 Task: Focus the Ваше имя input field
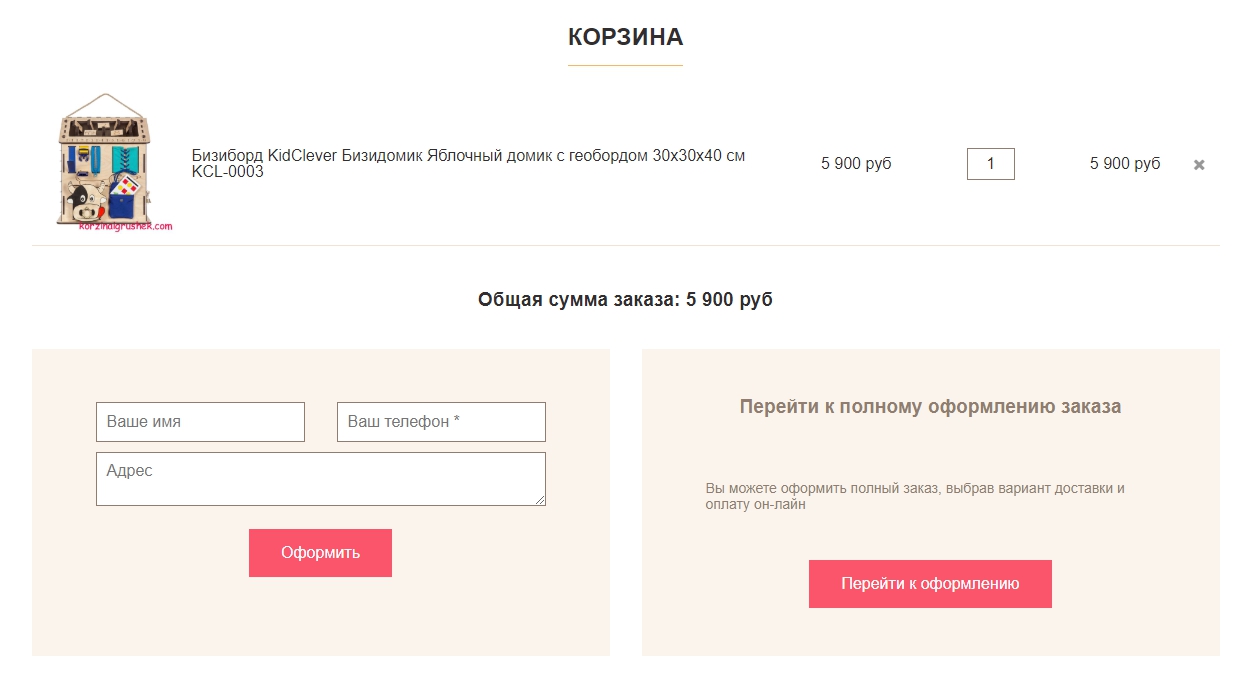pos(200,422)
